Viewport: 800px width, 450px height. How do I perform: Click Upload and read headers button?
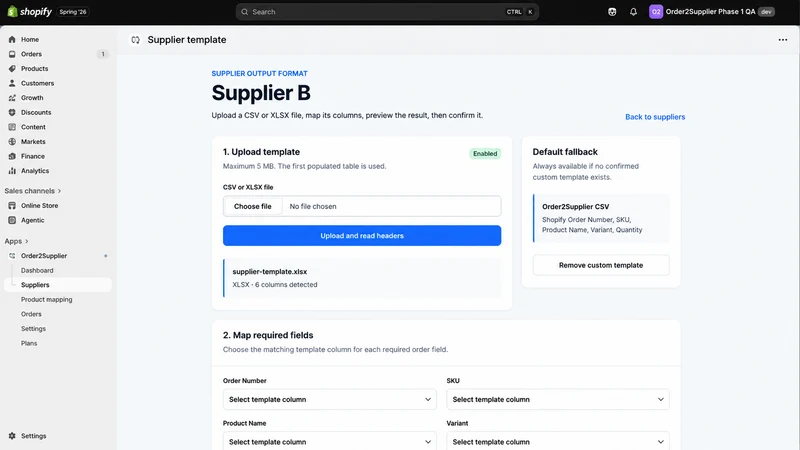pos(362,236)
